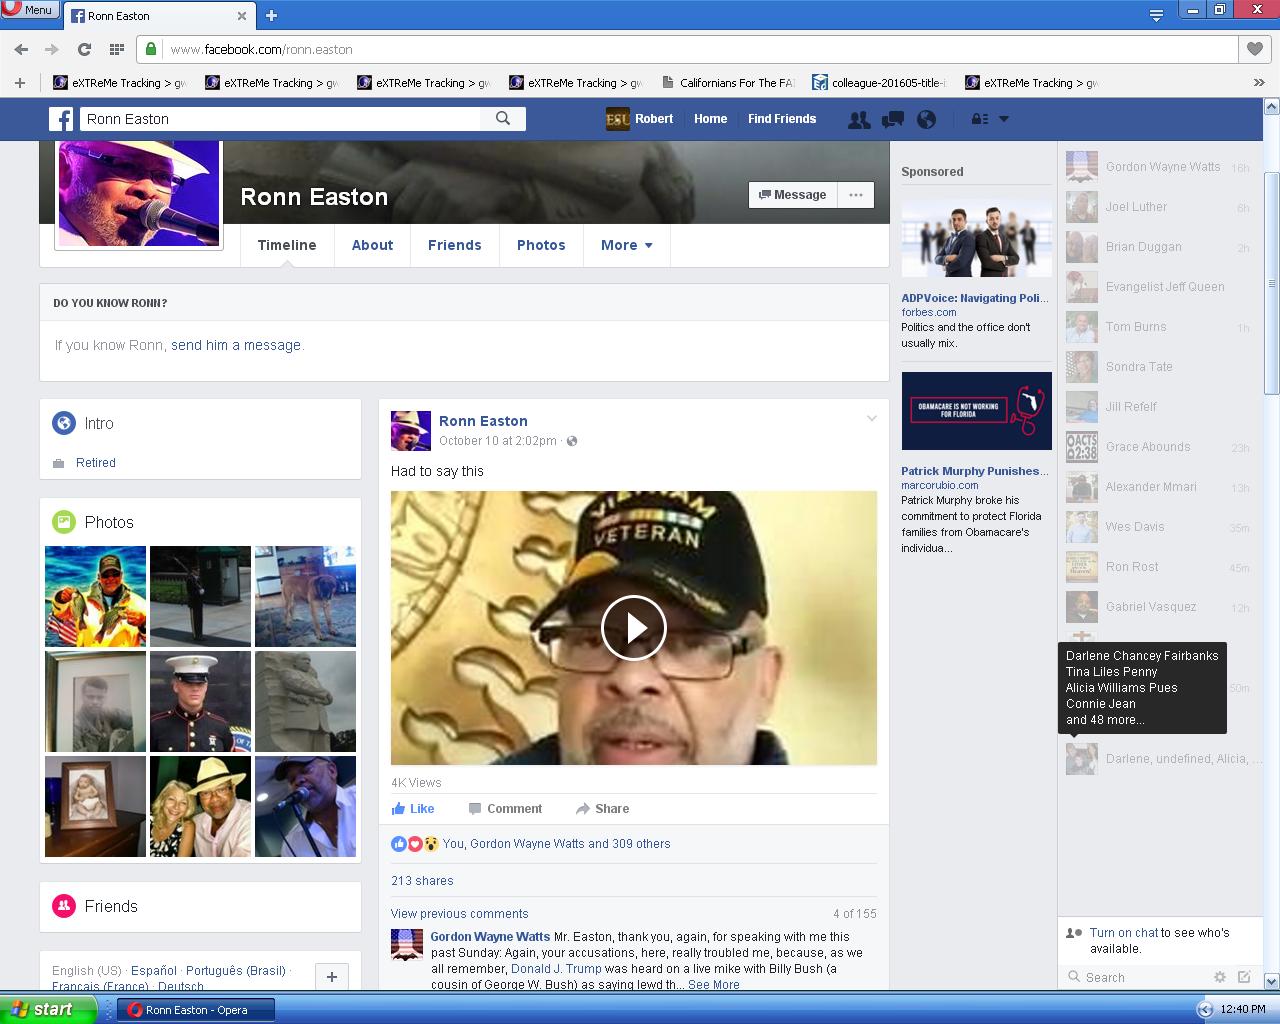Open the post options chevron
Viewport: 1280px width, 1024px height.
(x=871, y=419)
